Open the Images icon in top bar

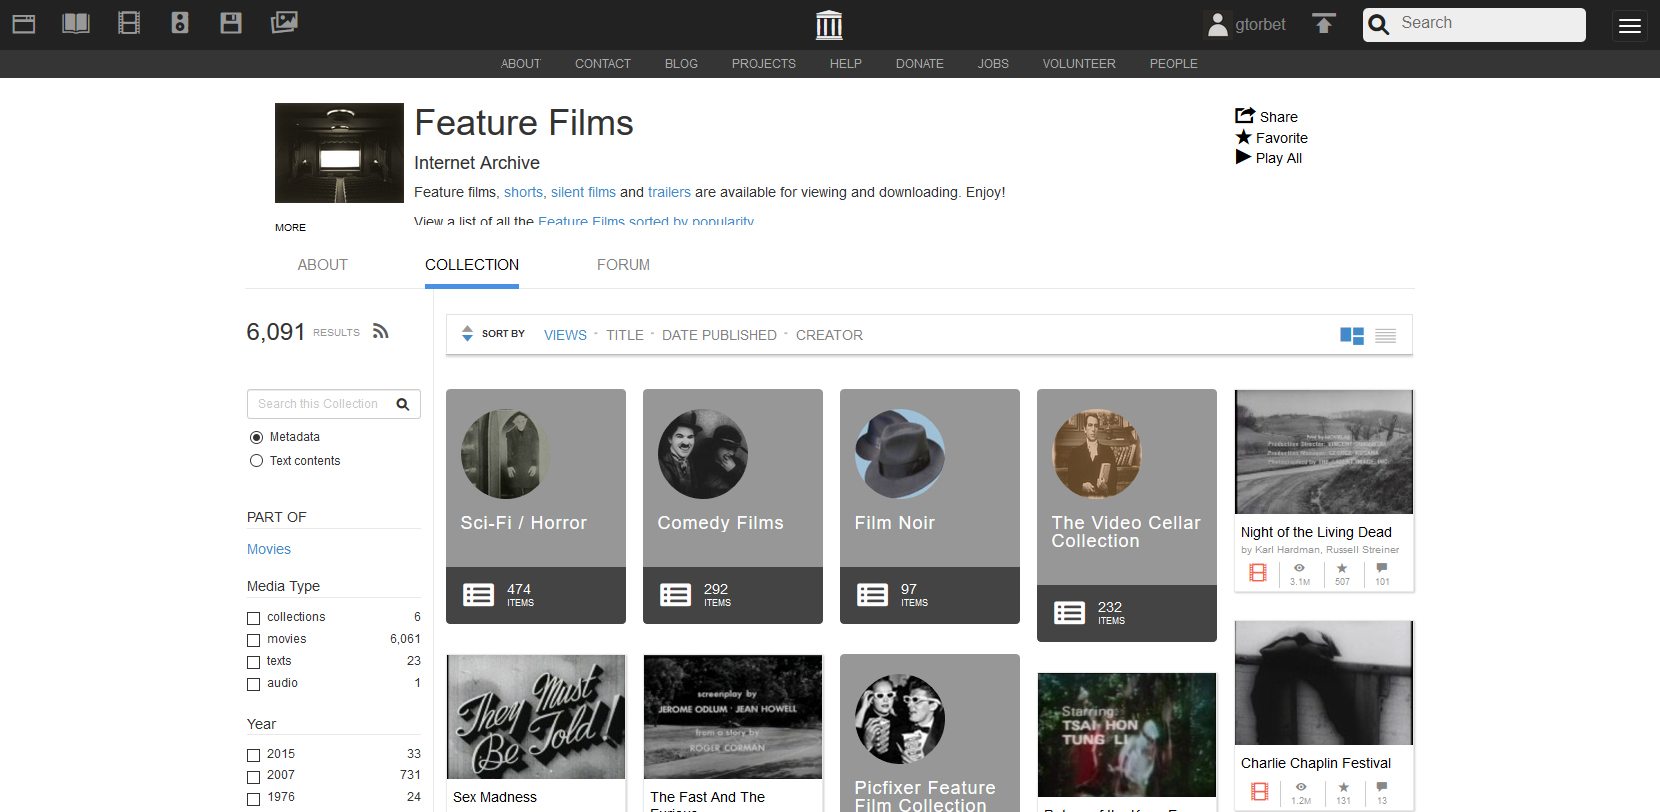[x=284, y=22]
